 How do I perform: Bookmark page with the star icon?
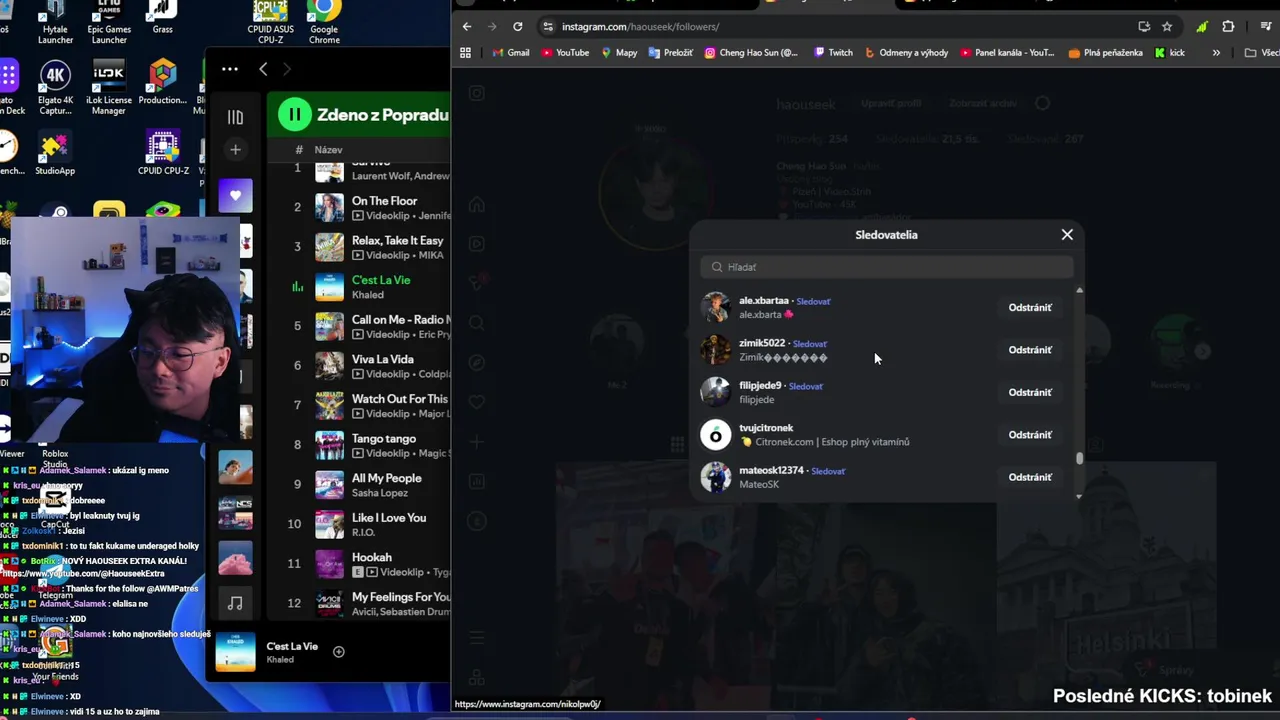(x=1167, y=27)
